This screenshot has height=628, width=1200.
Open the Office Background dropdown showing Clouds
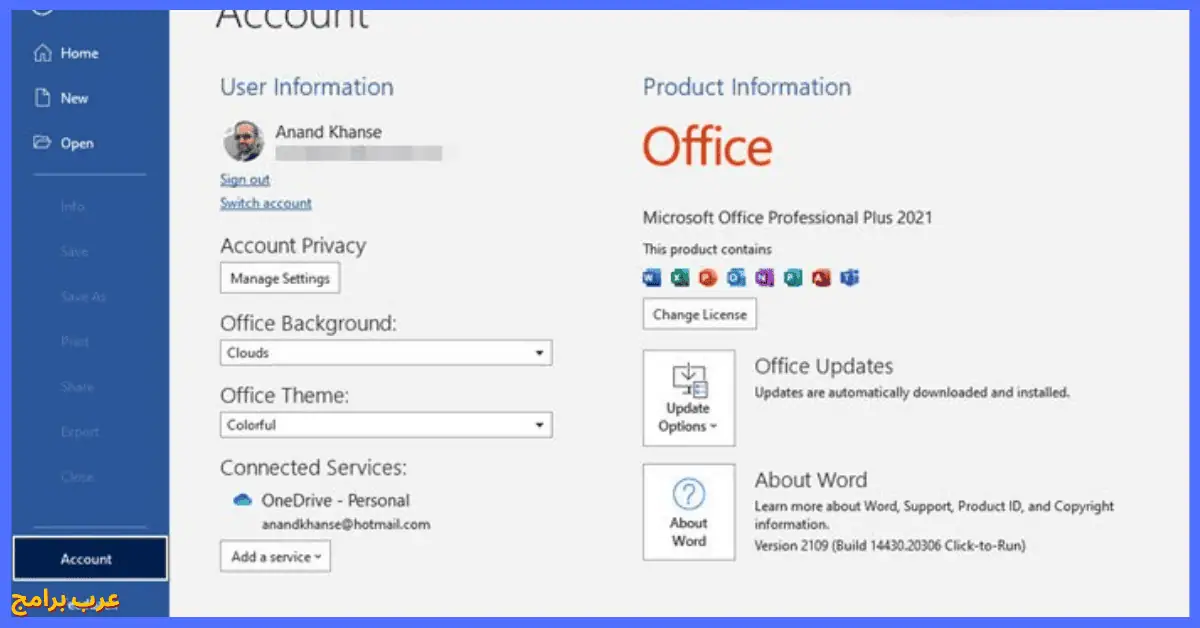coord(386,352)
